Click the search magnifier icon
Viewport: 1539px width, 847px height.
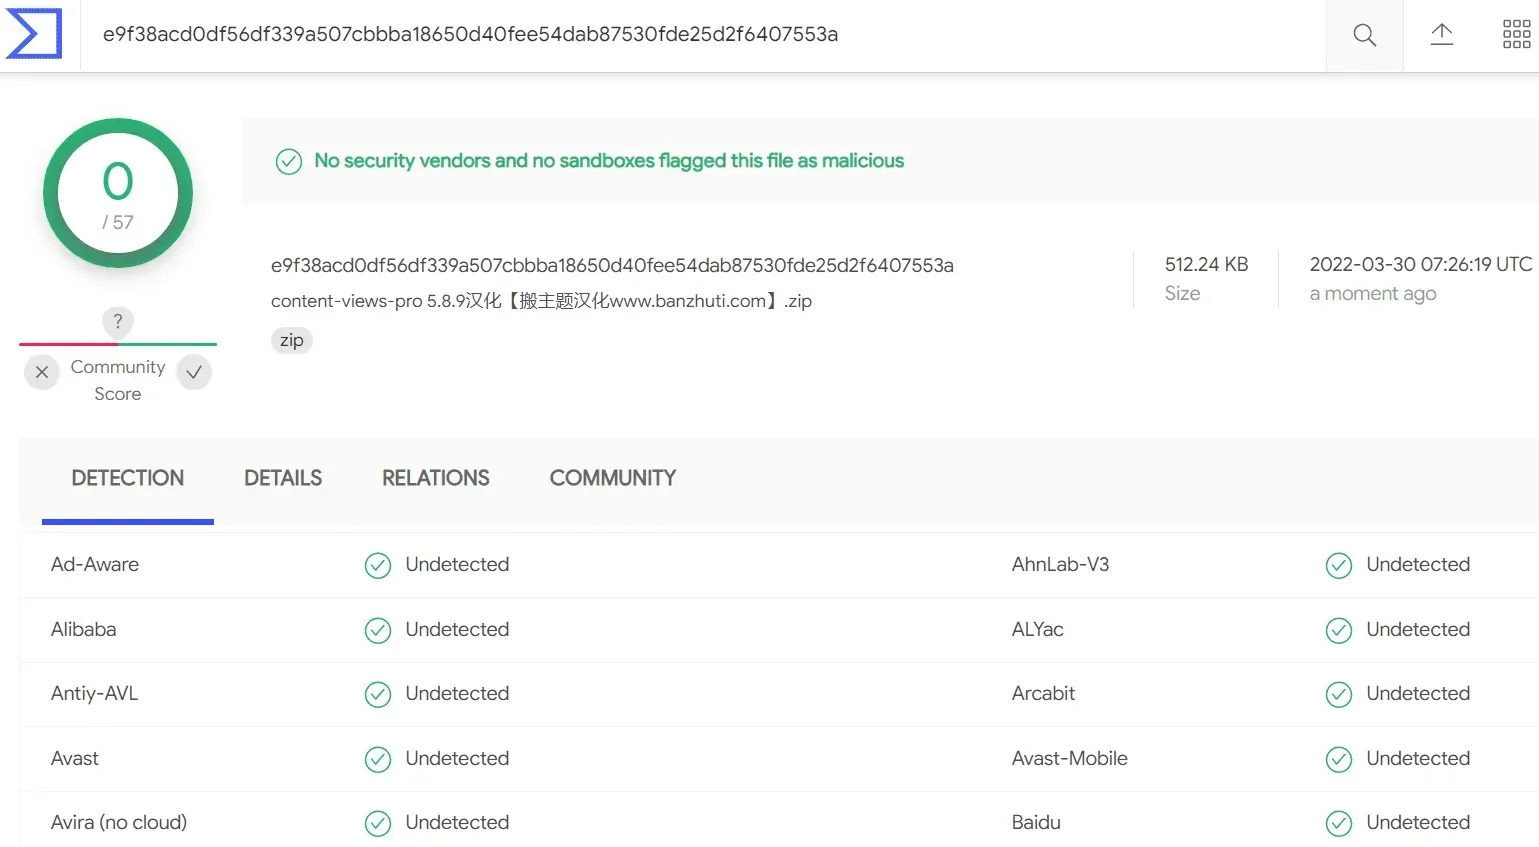point(1364,36)
